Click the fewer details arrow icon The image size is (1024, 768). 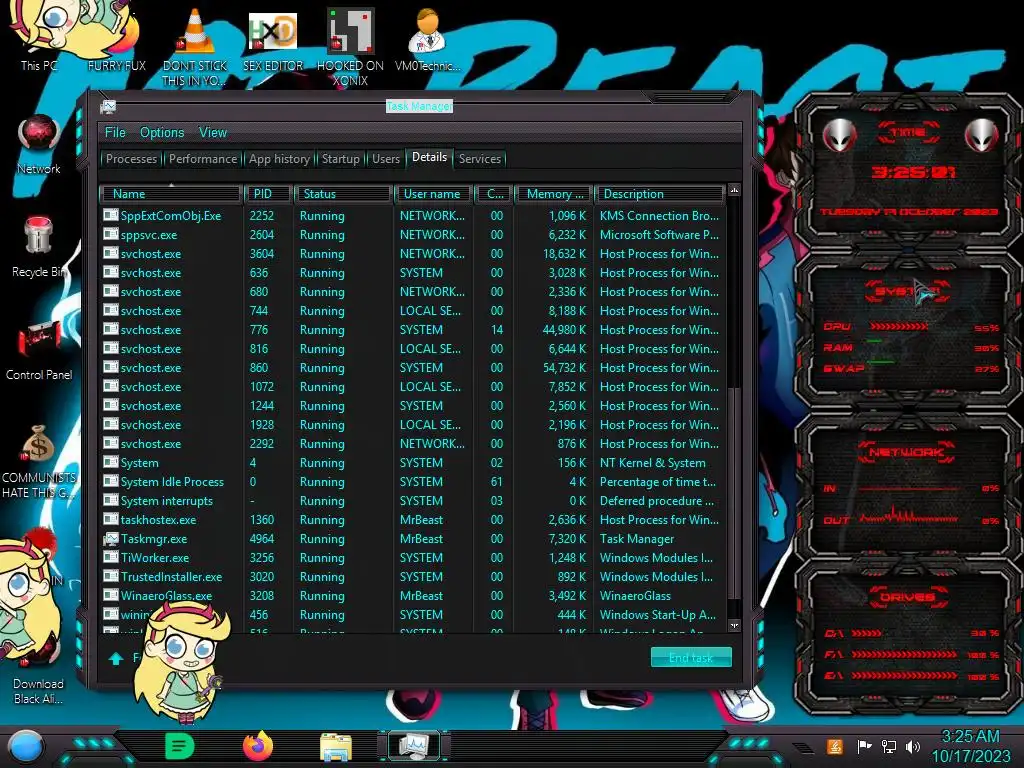[x=116, y=658]
